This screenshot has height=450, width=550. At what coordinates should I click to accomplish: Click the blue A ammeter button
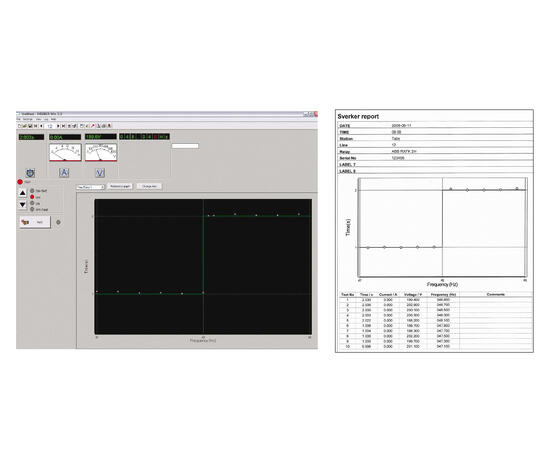tap(64, 172)
